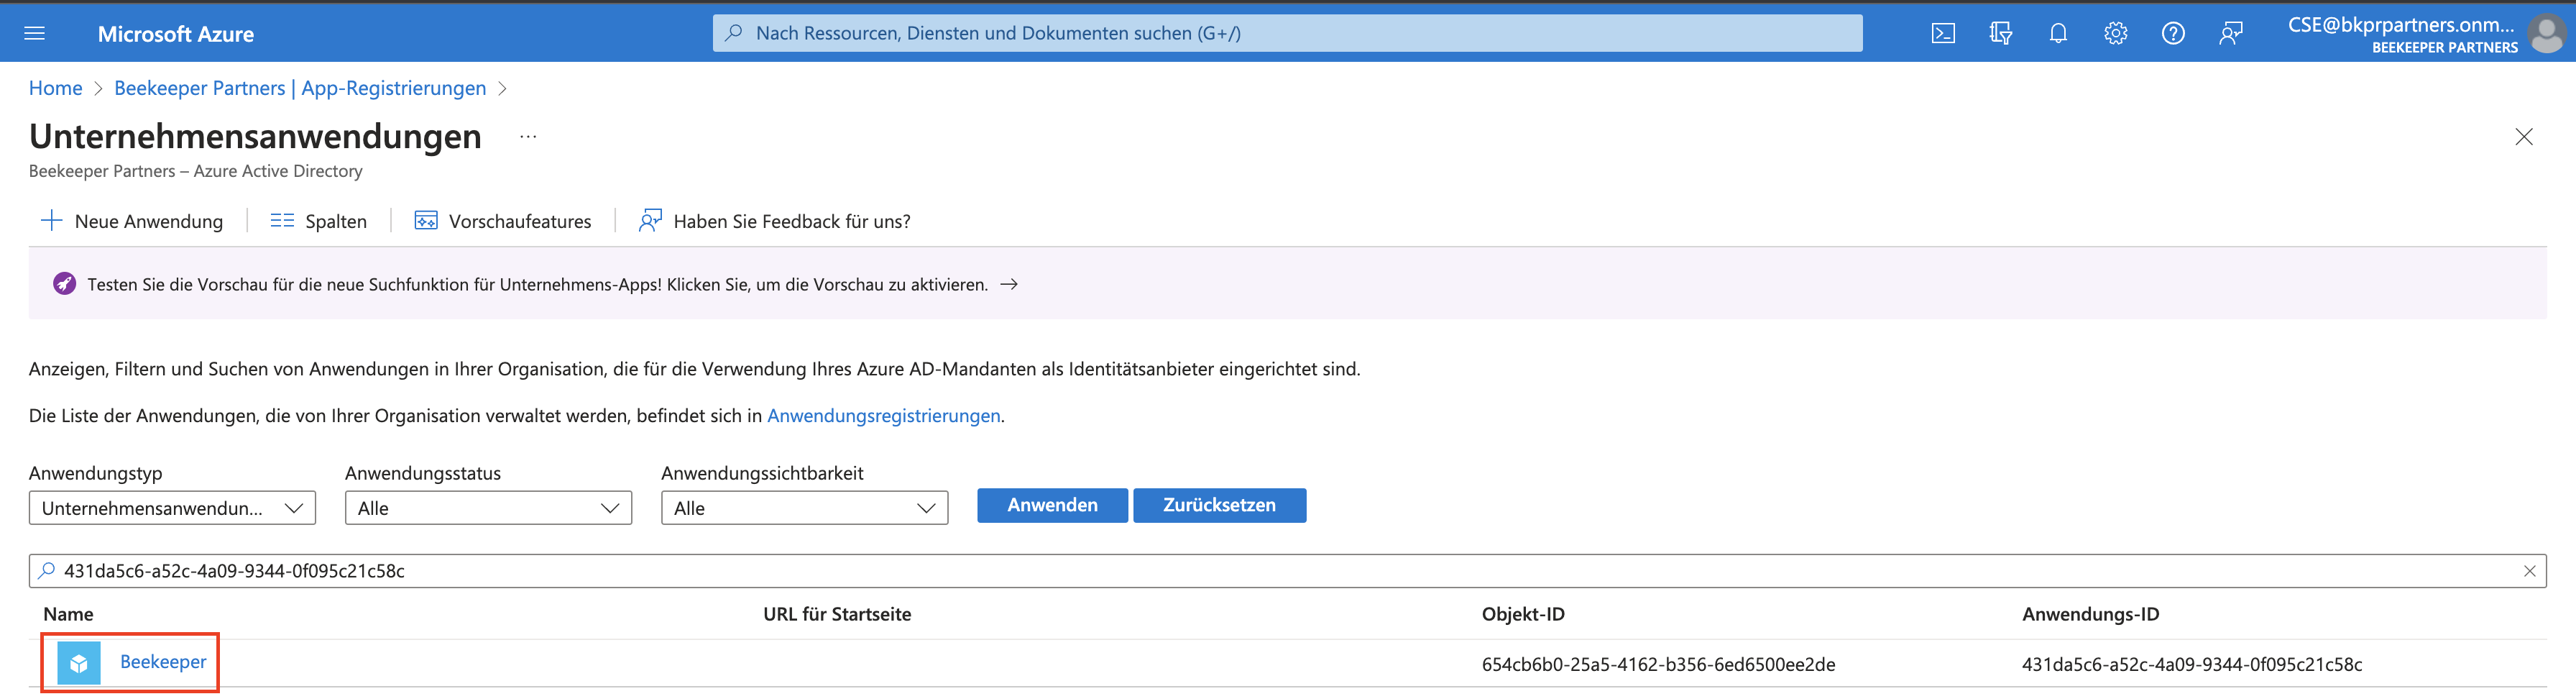
Task: Click the Spalten columns icon
Action: (x=282, y=221)
